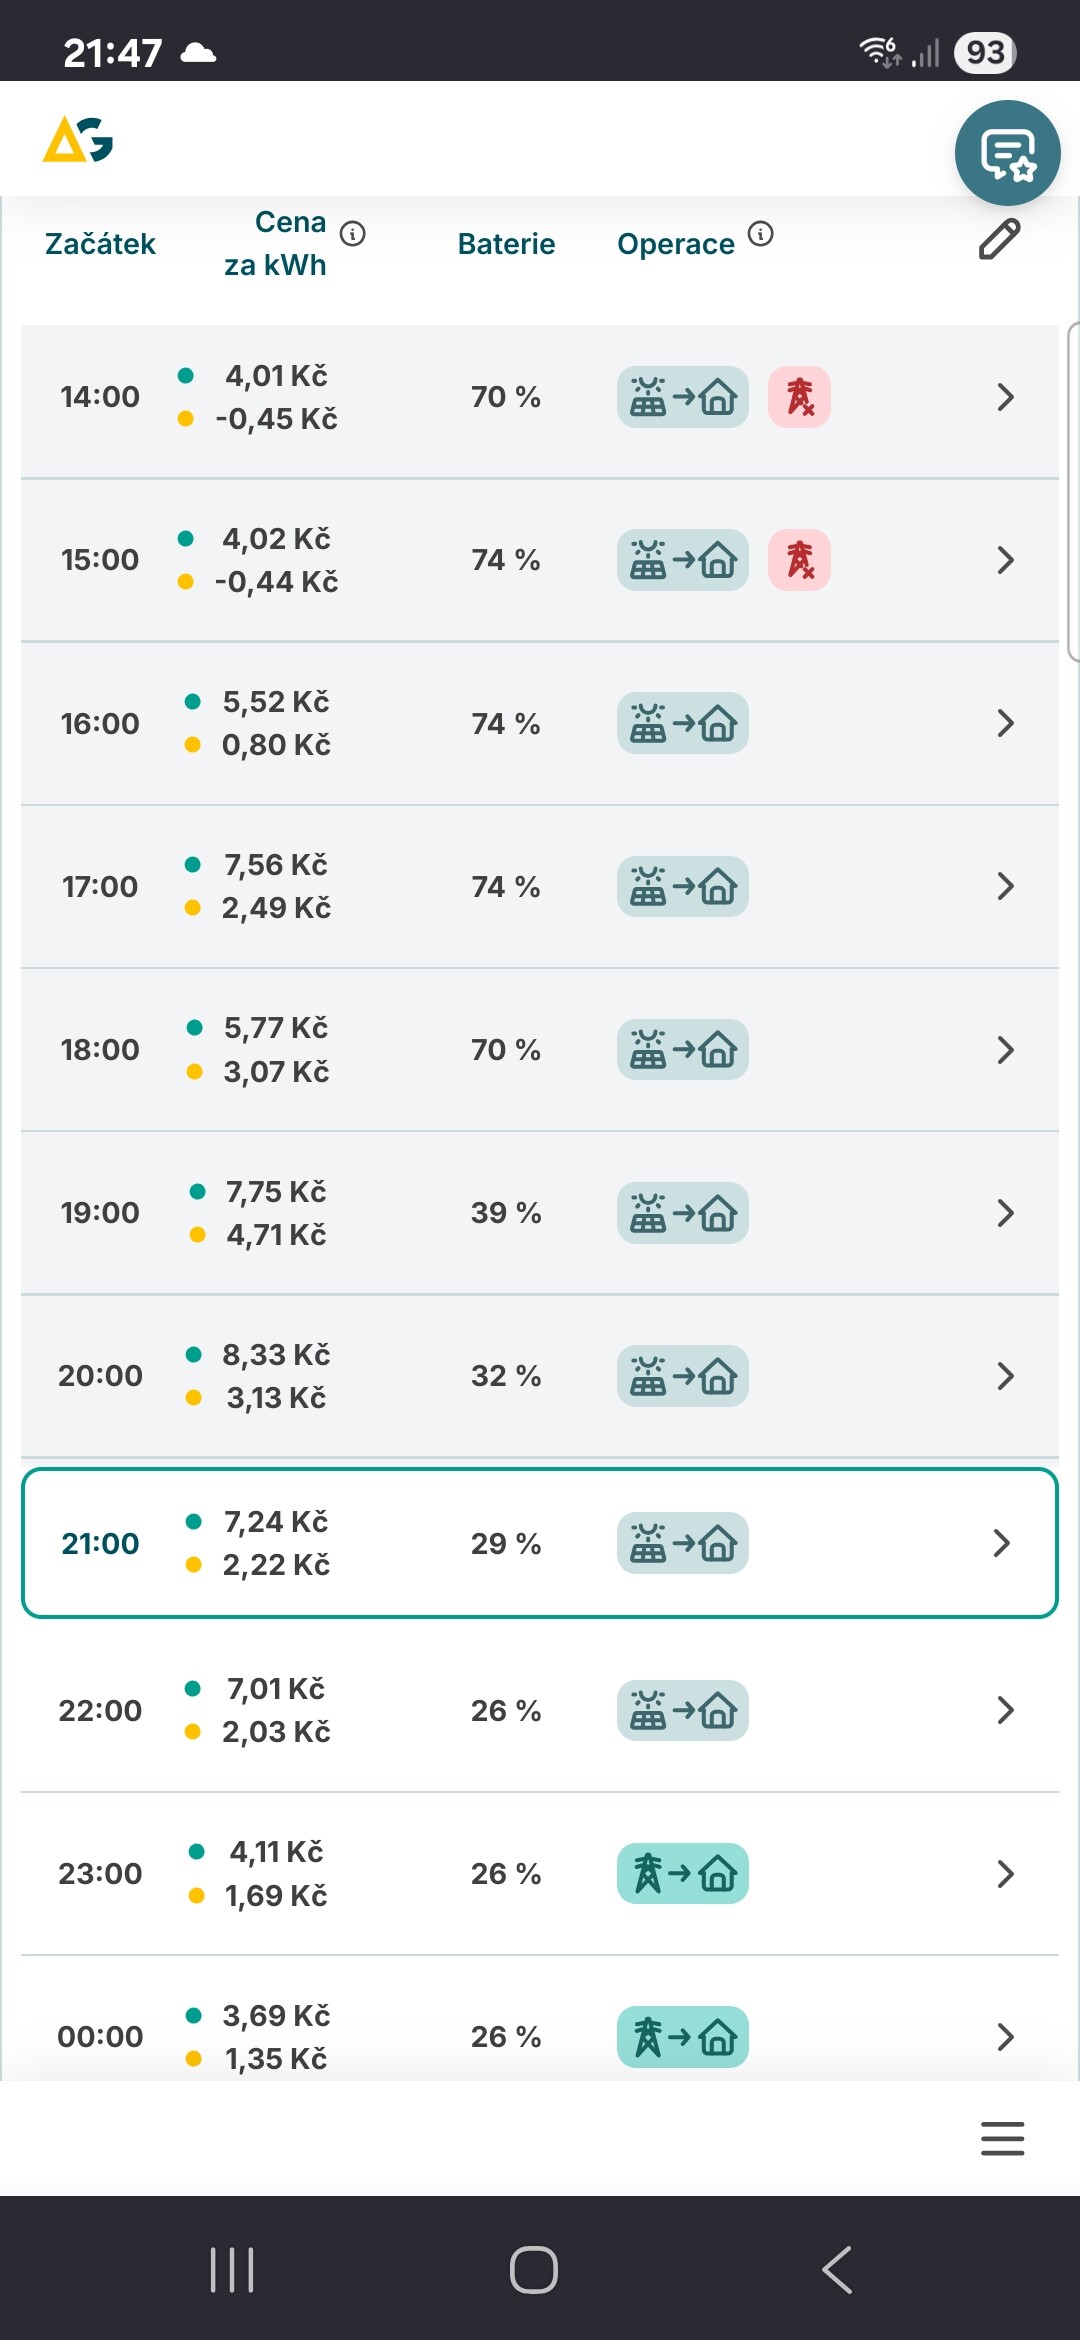Tap red grid-blocked icon in 14:00 row
Viewport: 1080px width, 2340px height.
799,397
